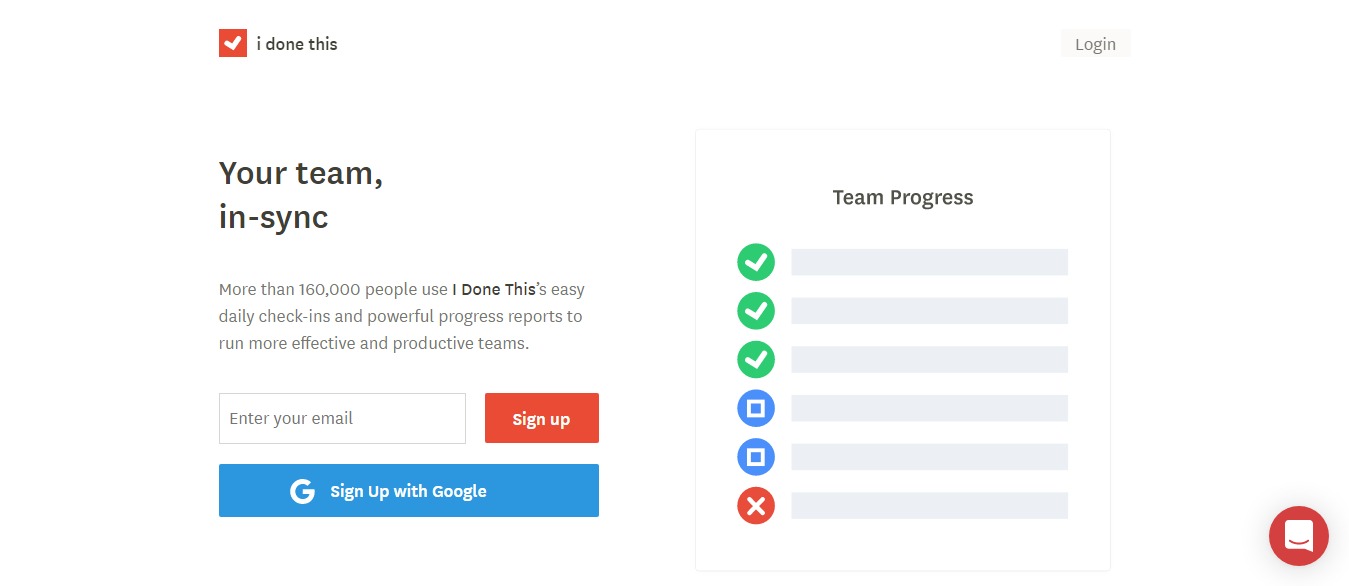Click the bold "I Done This" text link
Screen dimensions: 1349x586
pyautogui.click(x=494, y=290)
